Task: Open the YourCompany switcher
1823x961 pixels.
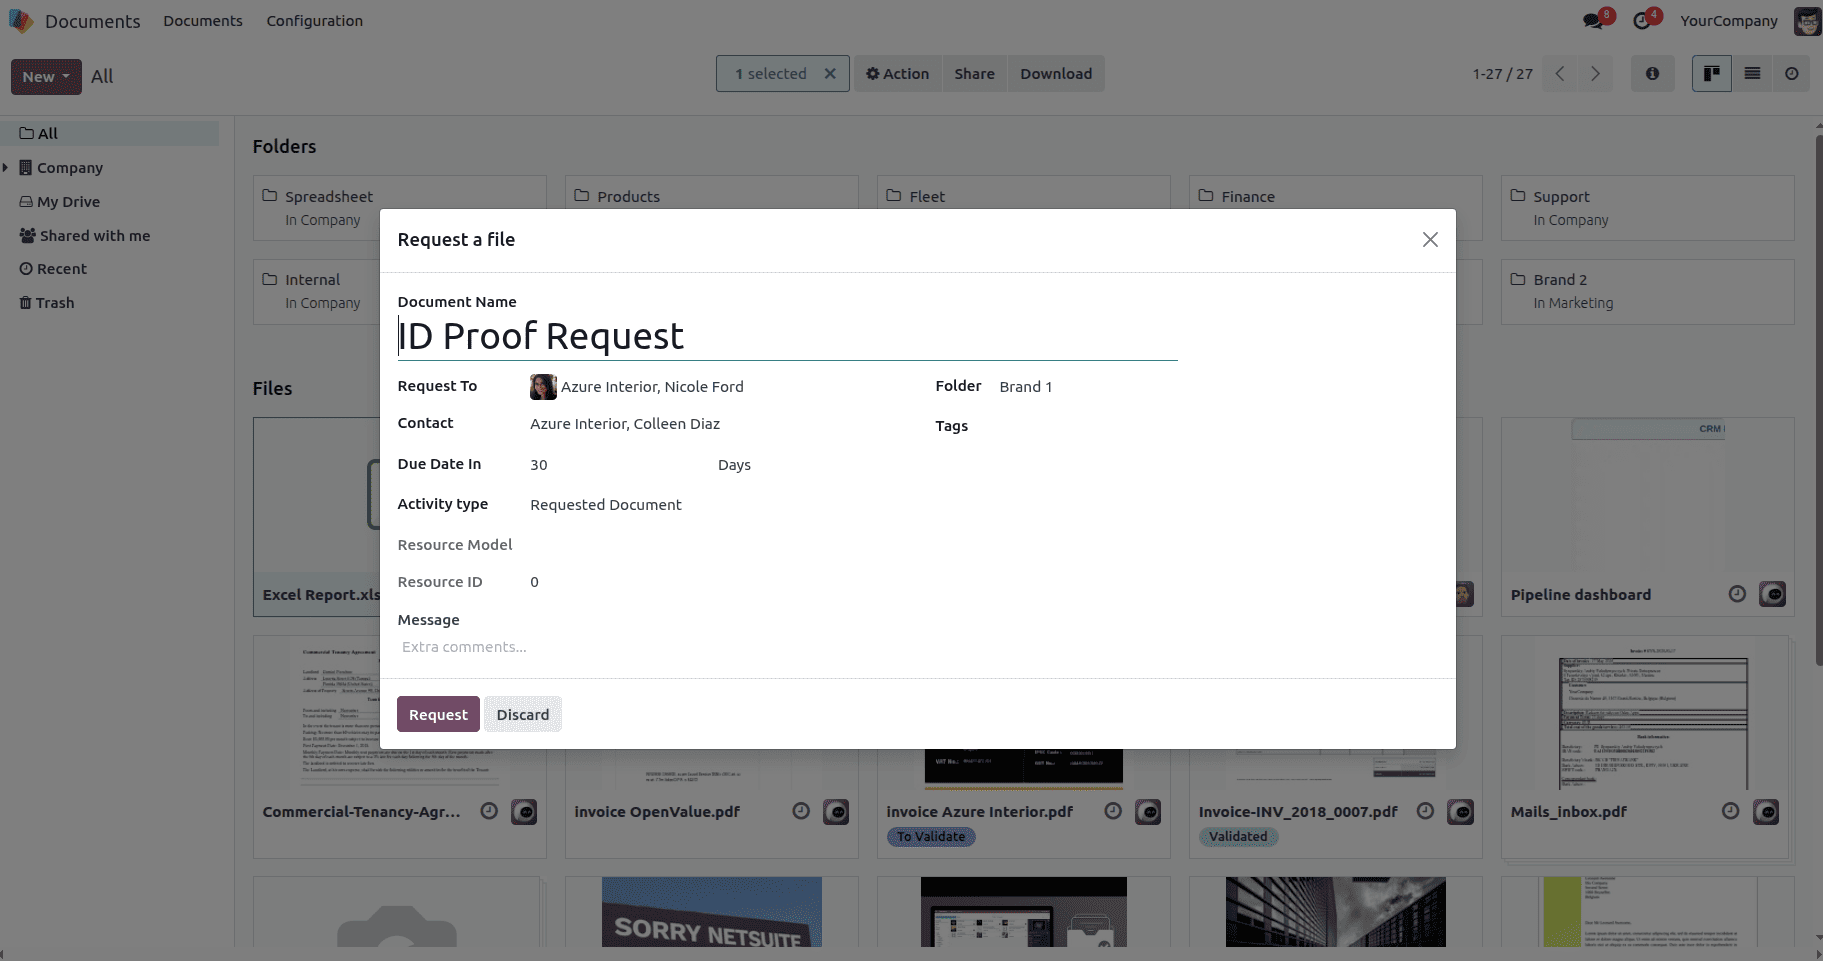Action: [x=1729, y=21]
